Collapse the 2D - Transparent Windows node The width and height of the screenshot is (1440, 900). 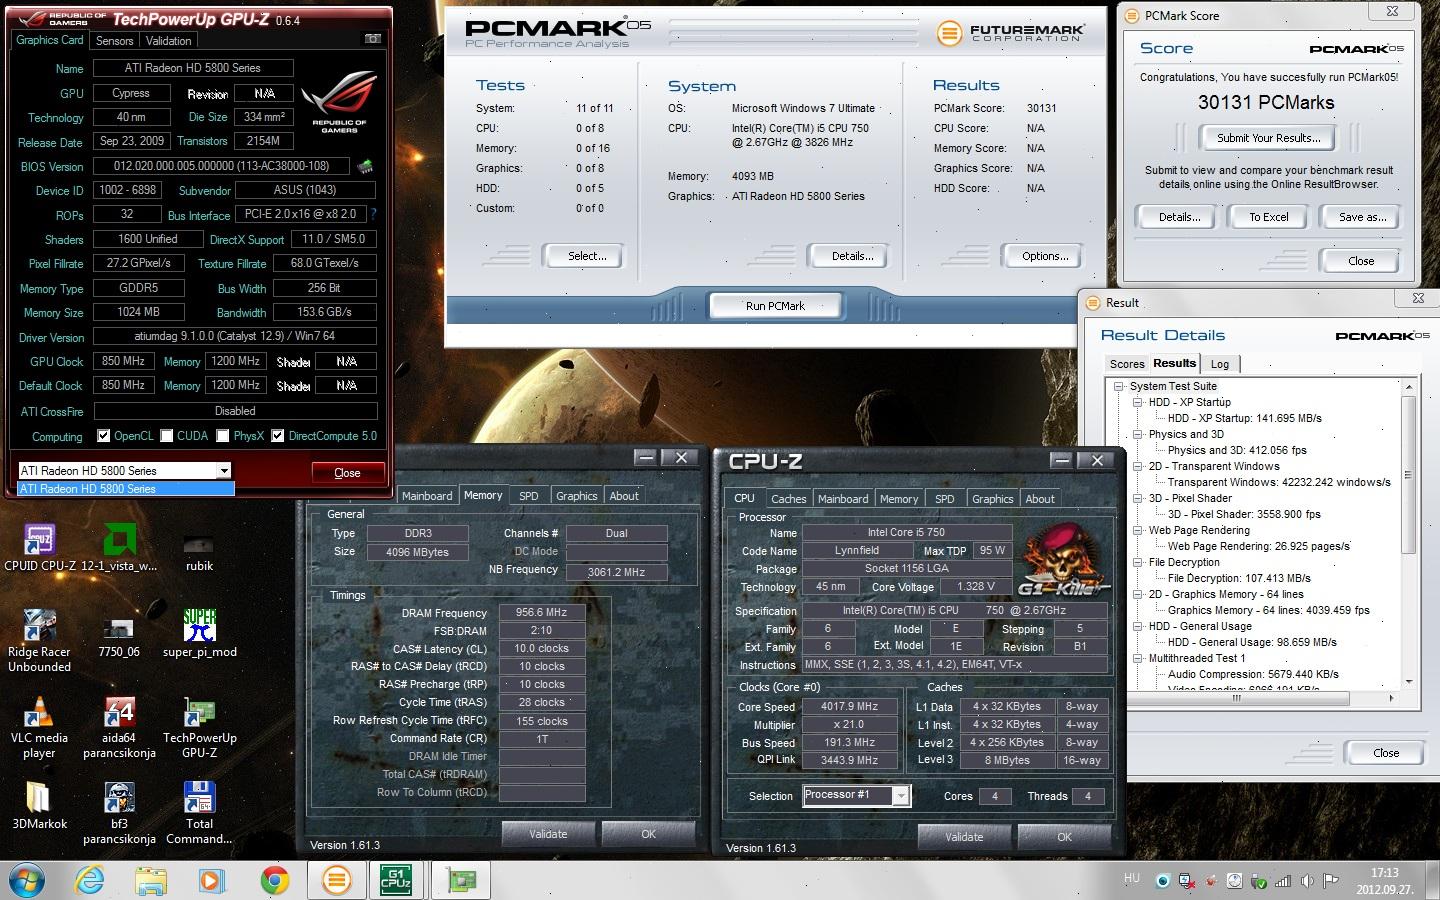(1137, 466)
